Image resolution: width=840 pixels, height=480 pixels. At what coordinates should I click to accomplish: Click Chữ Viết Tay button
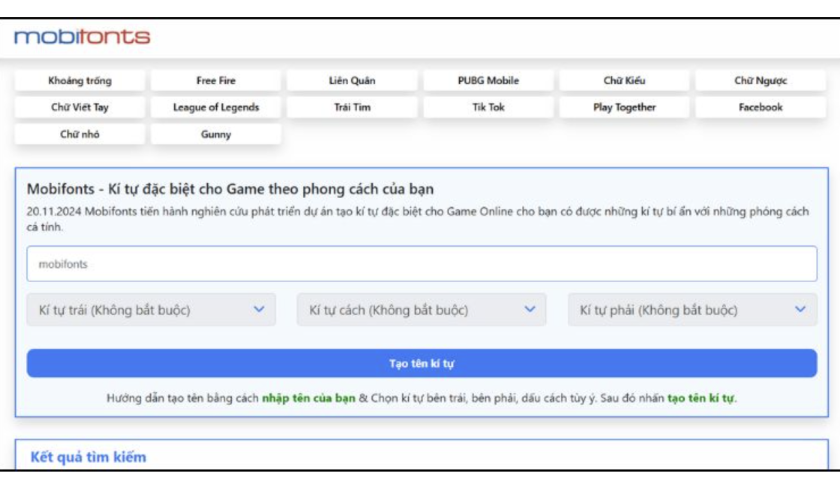[80, 107]
